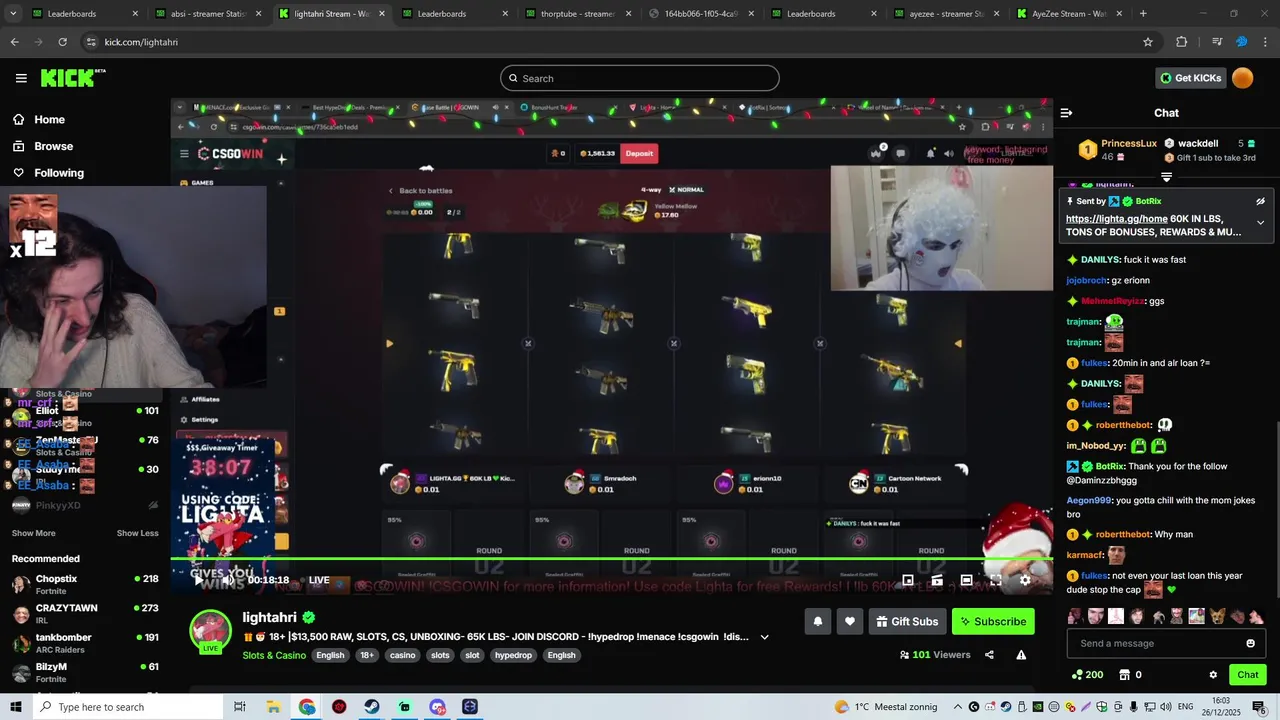
Task: Play or pause the stream video
Action: [198, 580]
